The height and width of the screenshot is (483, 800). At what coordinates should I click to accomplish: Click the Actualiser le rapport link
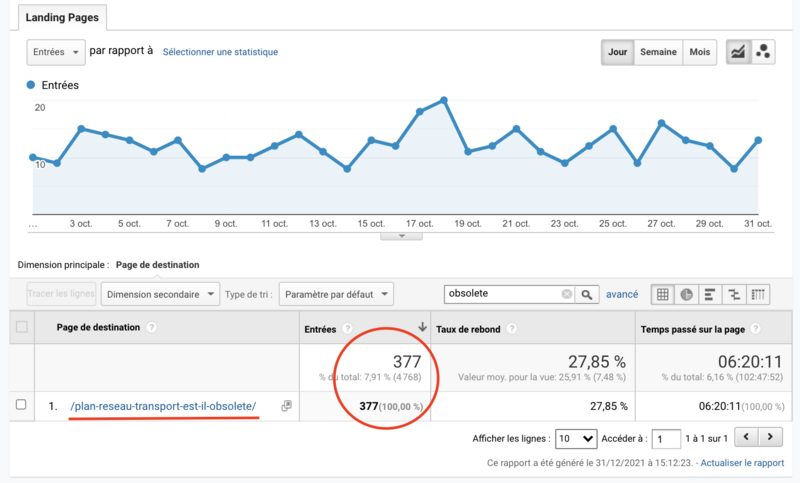click(x=741, y=464)
